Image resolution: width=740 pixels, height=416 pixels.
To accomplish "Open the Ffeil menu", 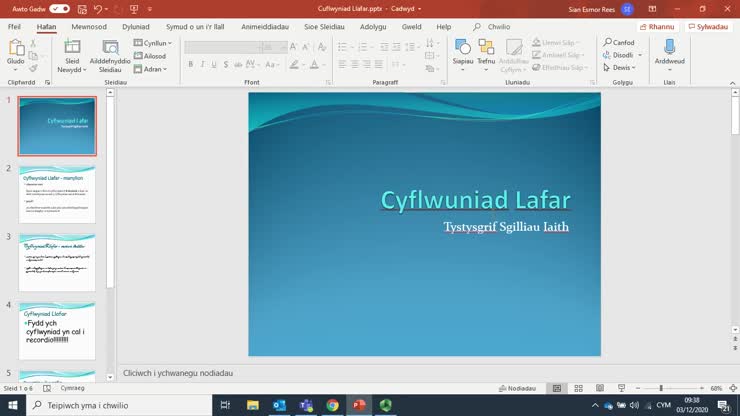I will [x=14, y=27].
